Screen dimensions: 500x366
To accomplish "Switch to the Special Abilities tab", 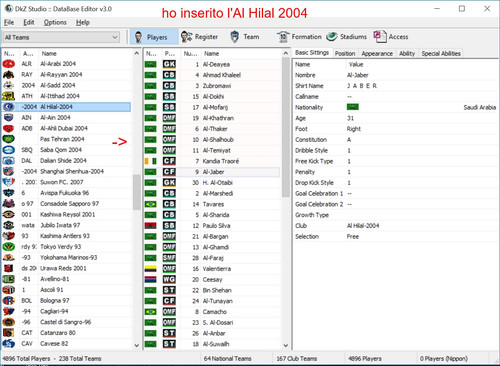I will pyautogui.click(x=441, y=53).
